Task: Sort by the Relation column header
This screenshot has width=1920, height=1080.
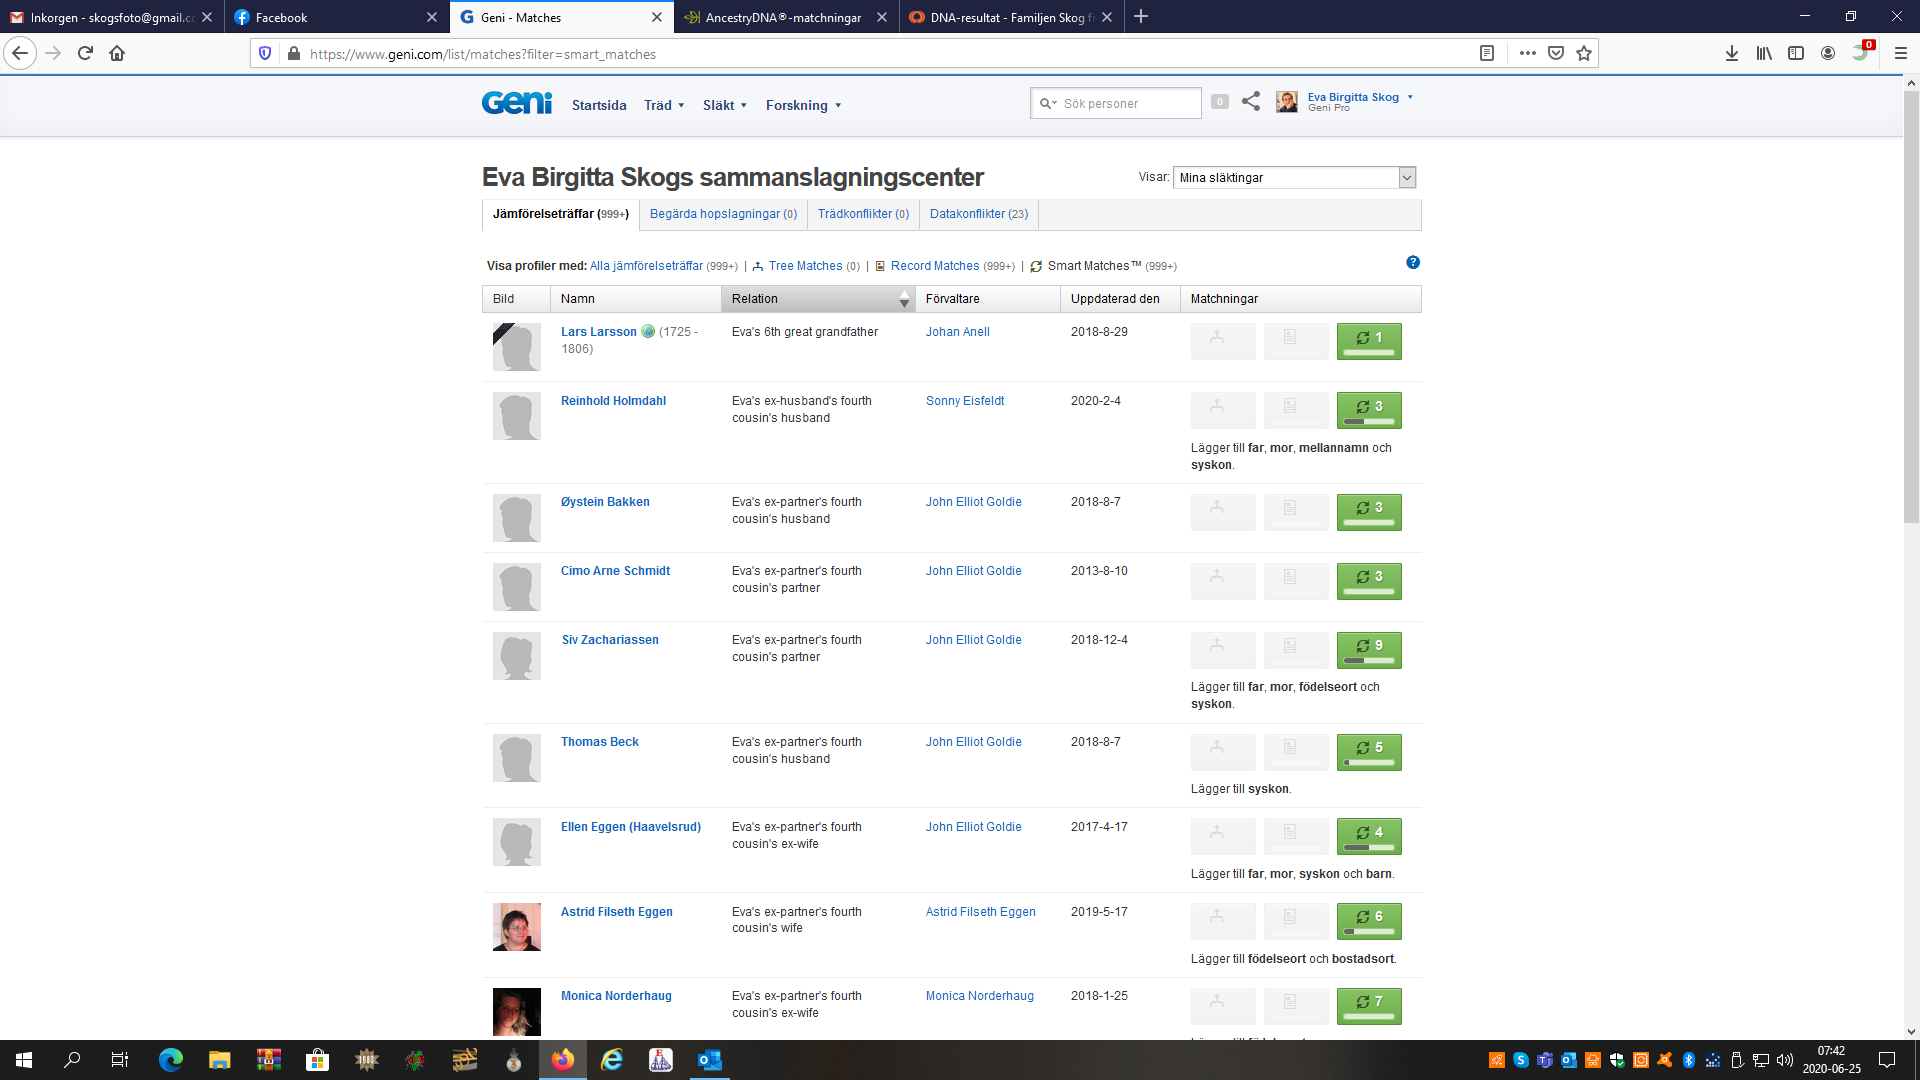Action: click(x=817, y=299)
